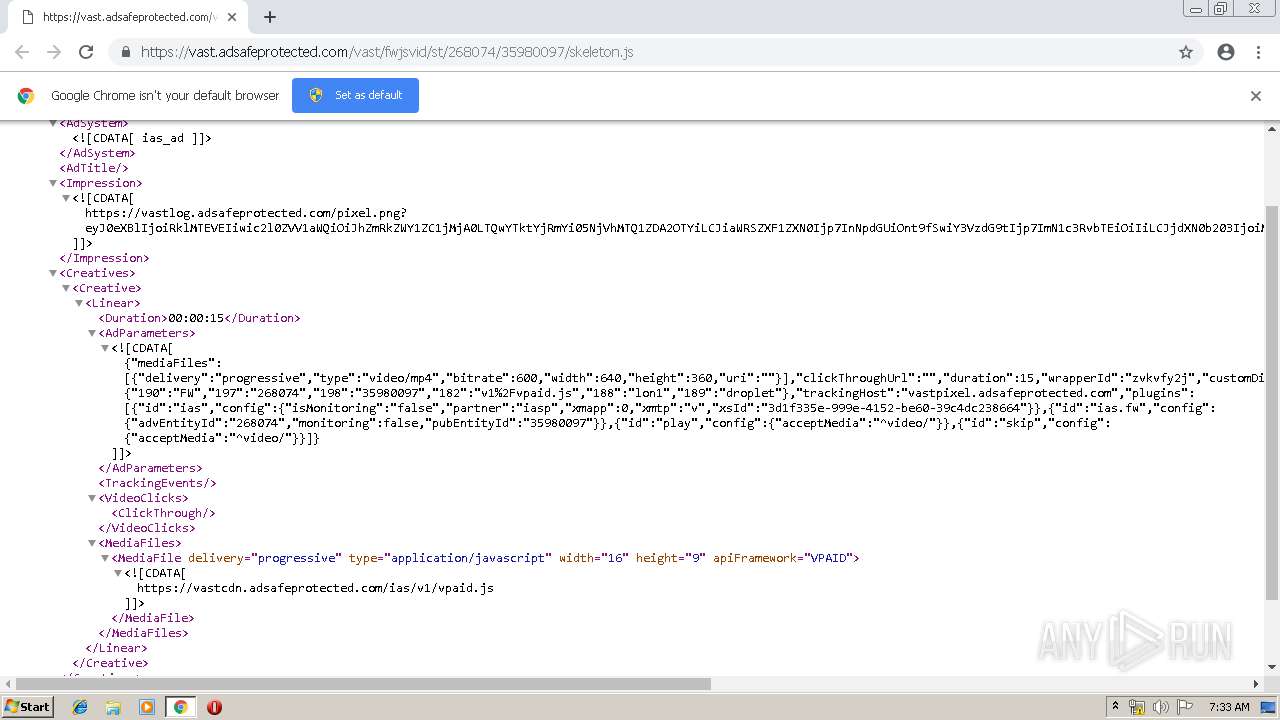The image size is (1280, 720).
Task: Bookmark this page with star icon
Action: (1186, 52)
